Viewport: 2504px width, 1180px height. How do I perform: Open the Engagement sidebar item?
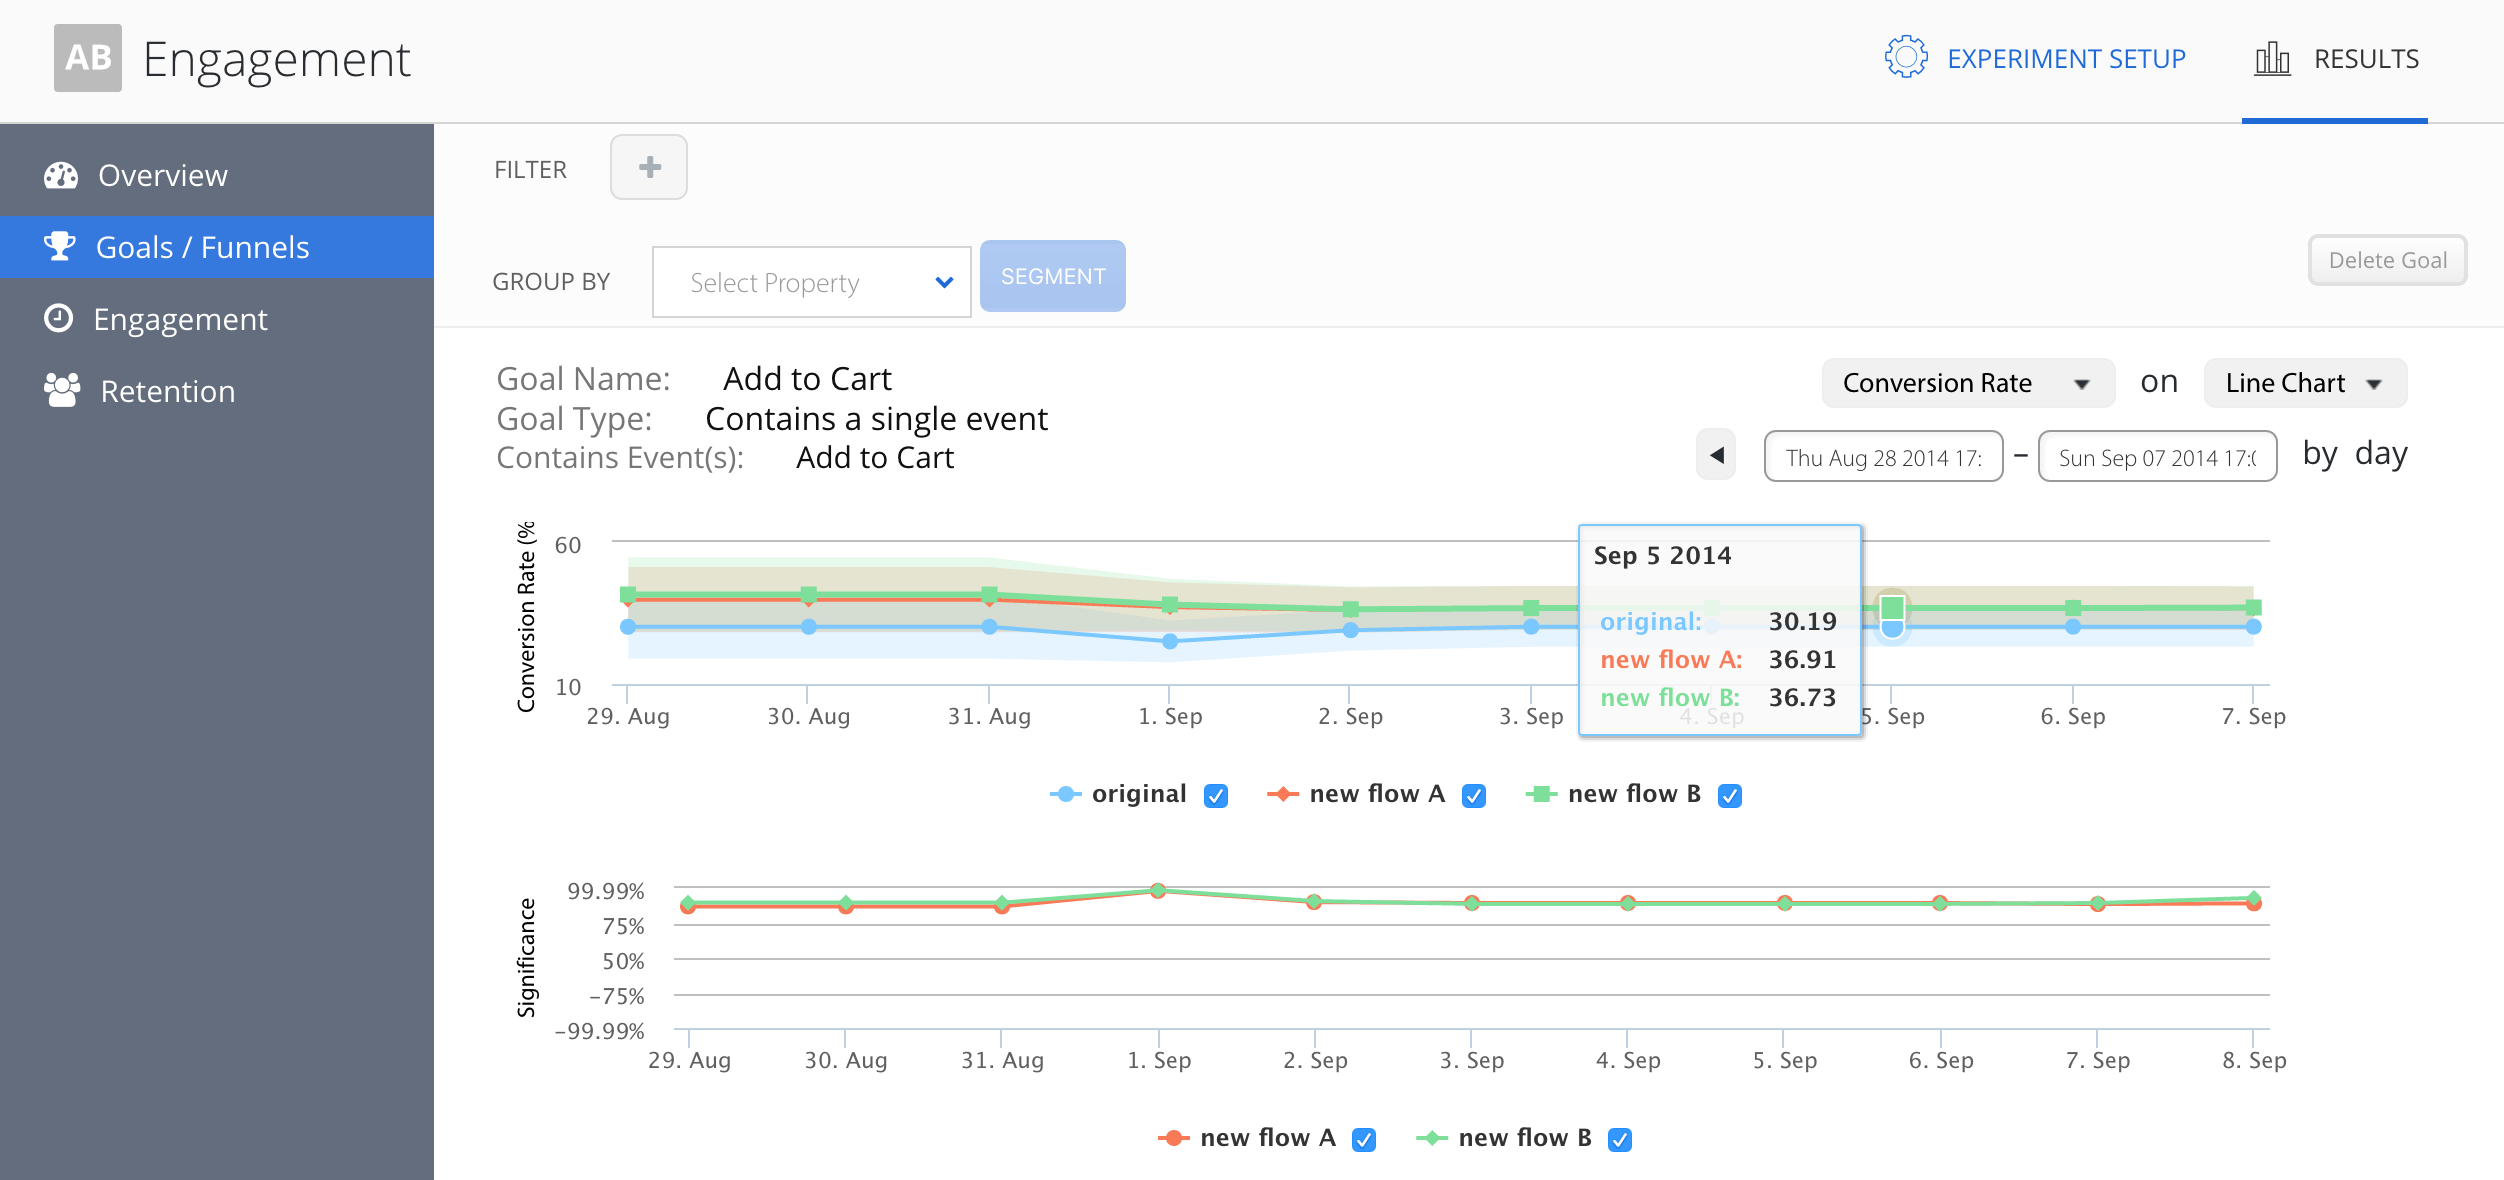[x=217, y=319]
